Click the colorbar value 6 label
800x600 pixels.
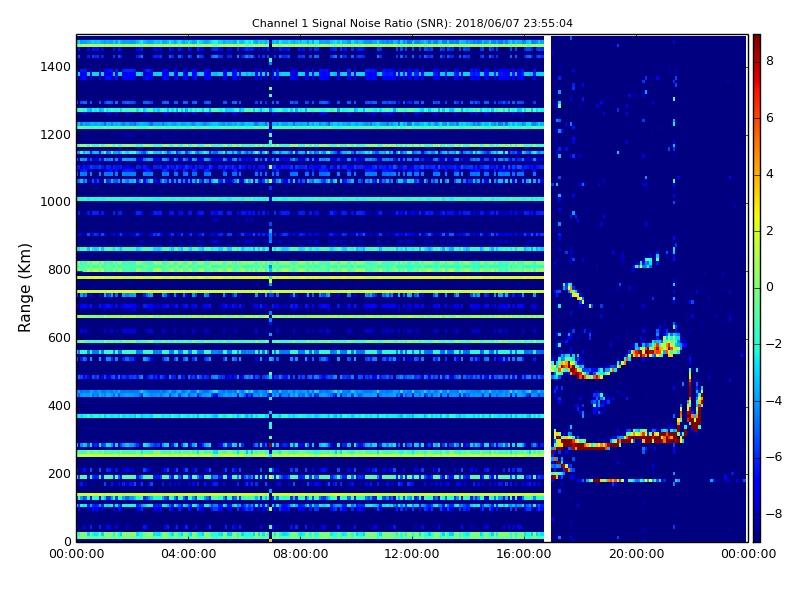point(770,118)
